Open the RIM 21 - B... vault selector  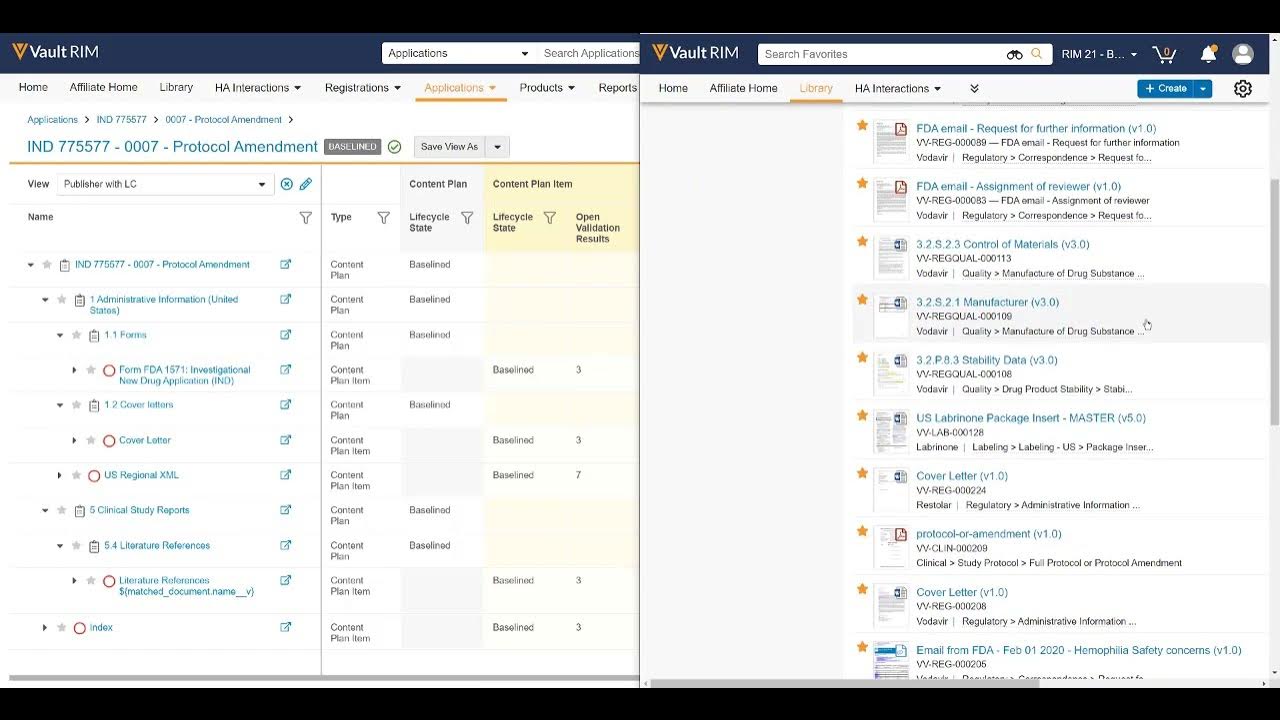(1100, 54)
